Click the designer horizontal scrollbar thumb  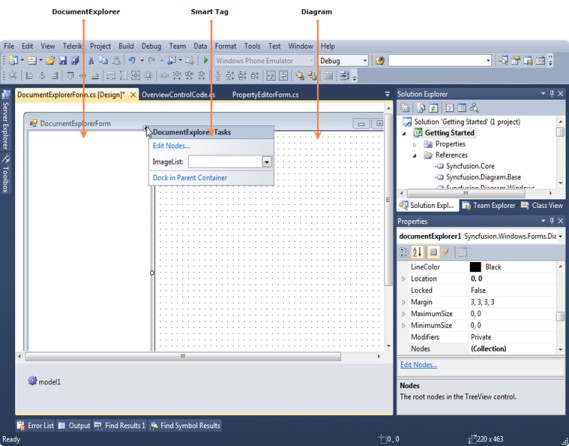pyautogui.click(x=183, y=356)
